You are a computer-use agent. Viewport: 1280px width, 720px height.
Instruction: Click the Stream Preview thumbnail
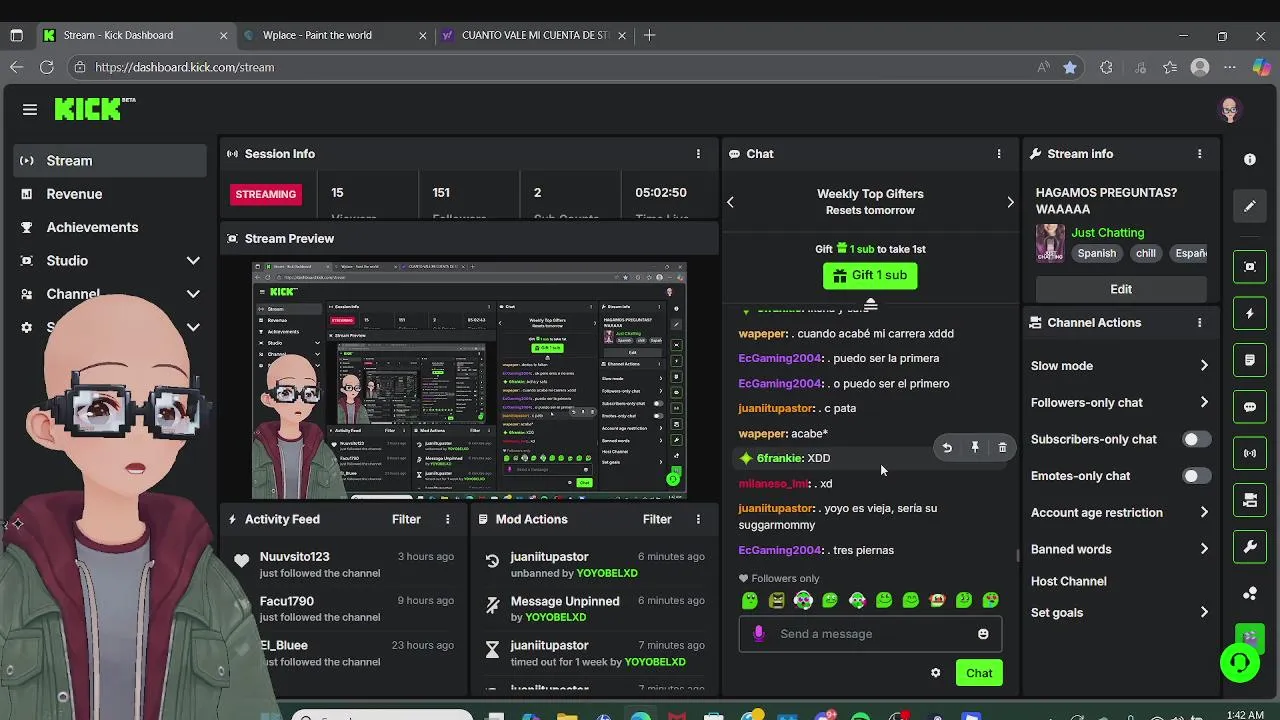point(469,380)
